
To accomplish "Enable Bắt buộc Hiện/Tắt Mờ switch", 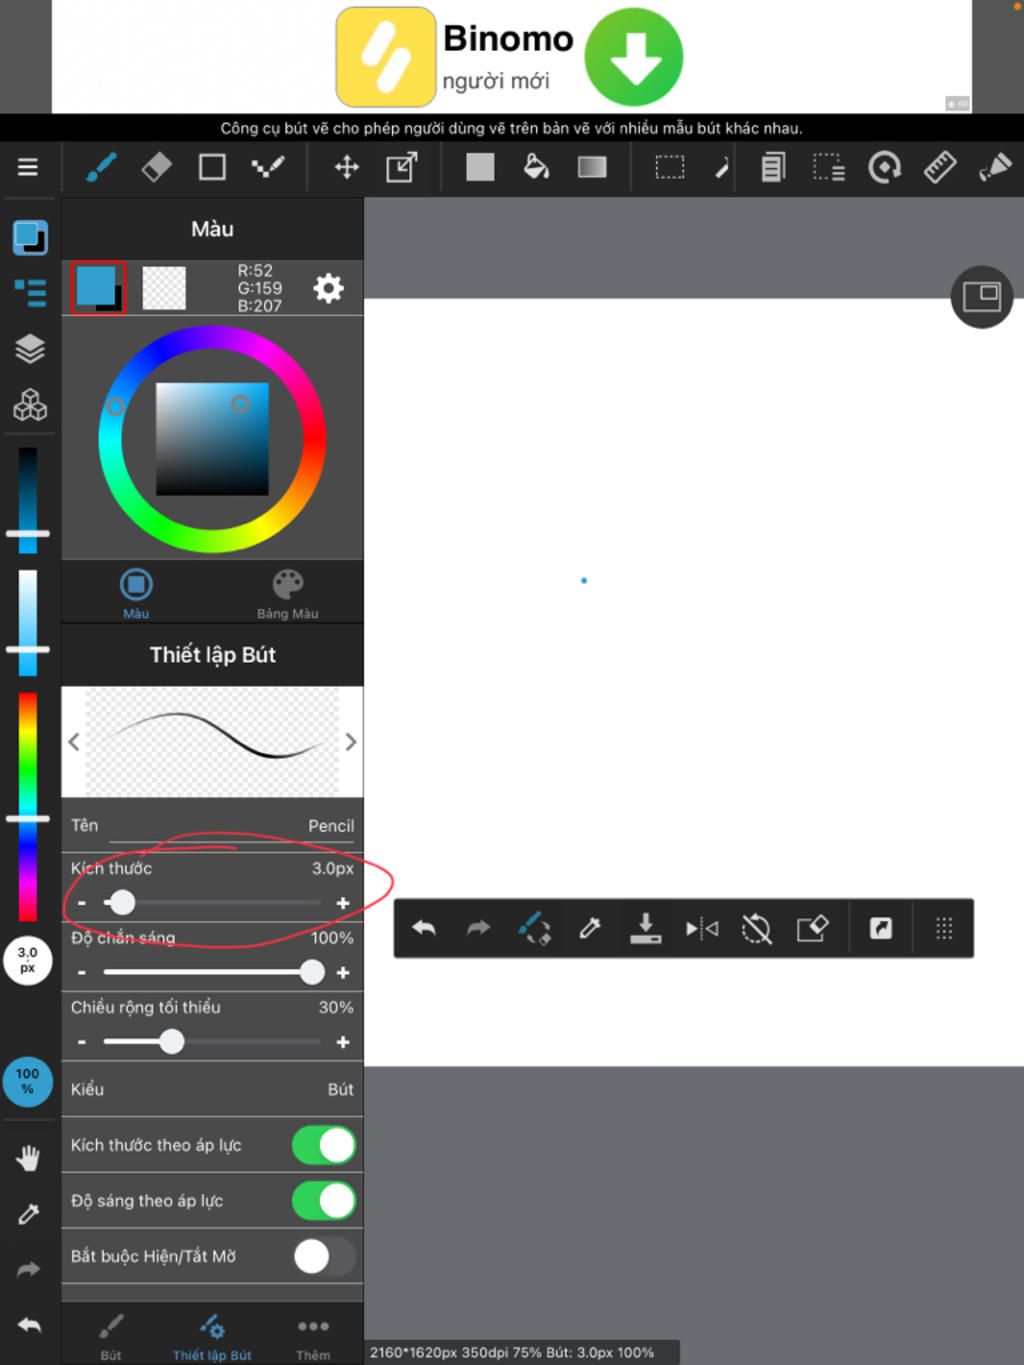I will (324, 1256).
